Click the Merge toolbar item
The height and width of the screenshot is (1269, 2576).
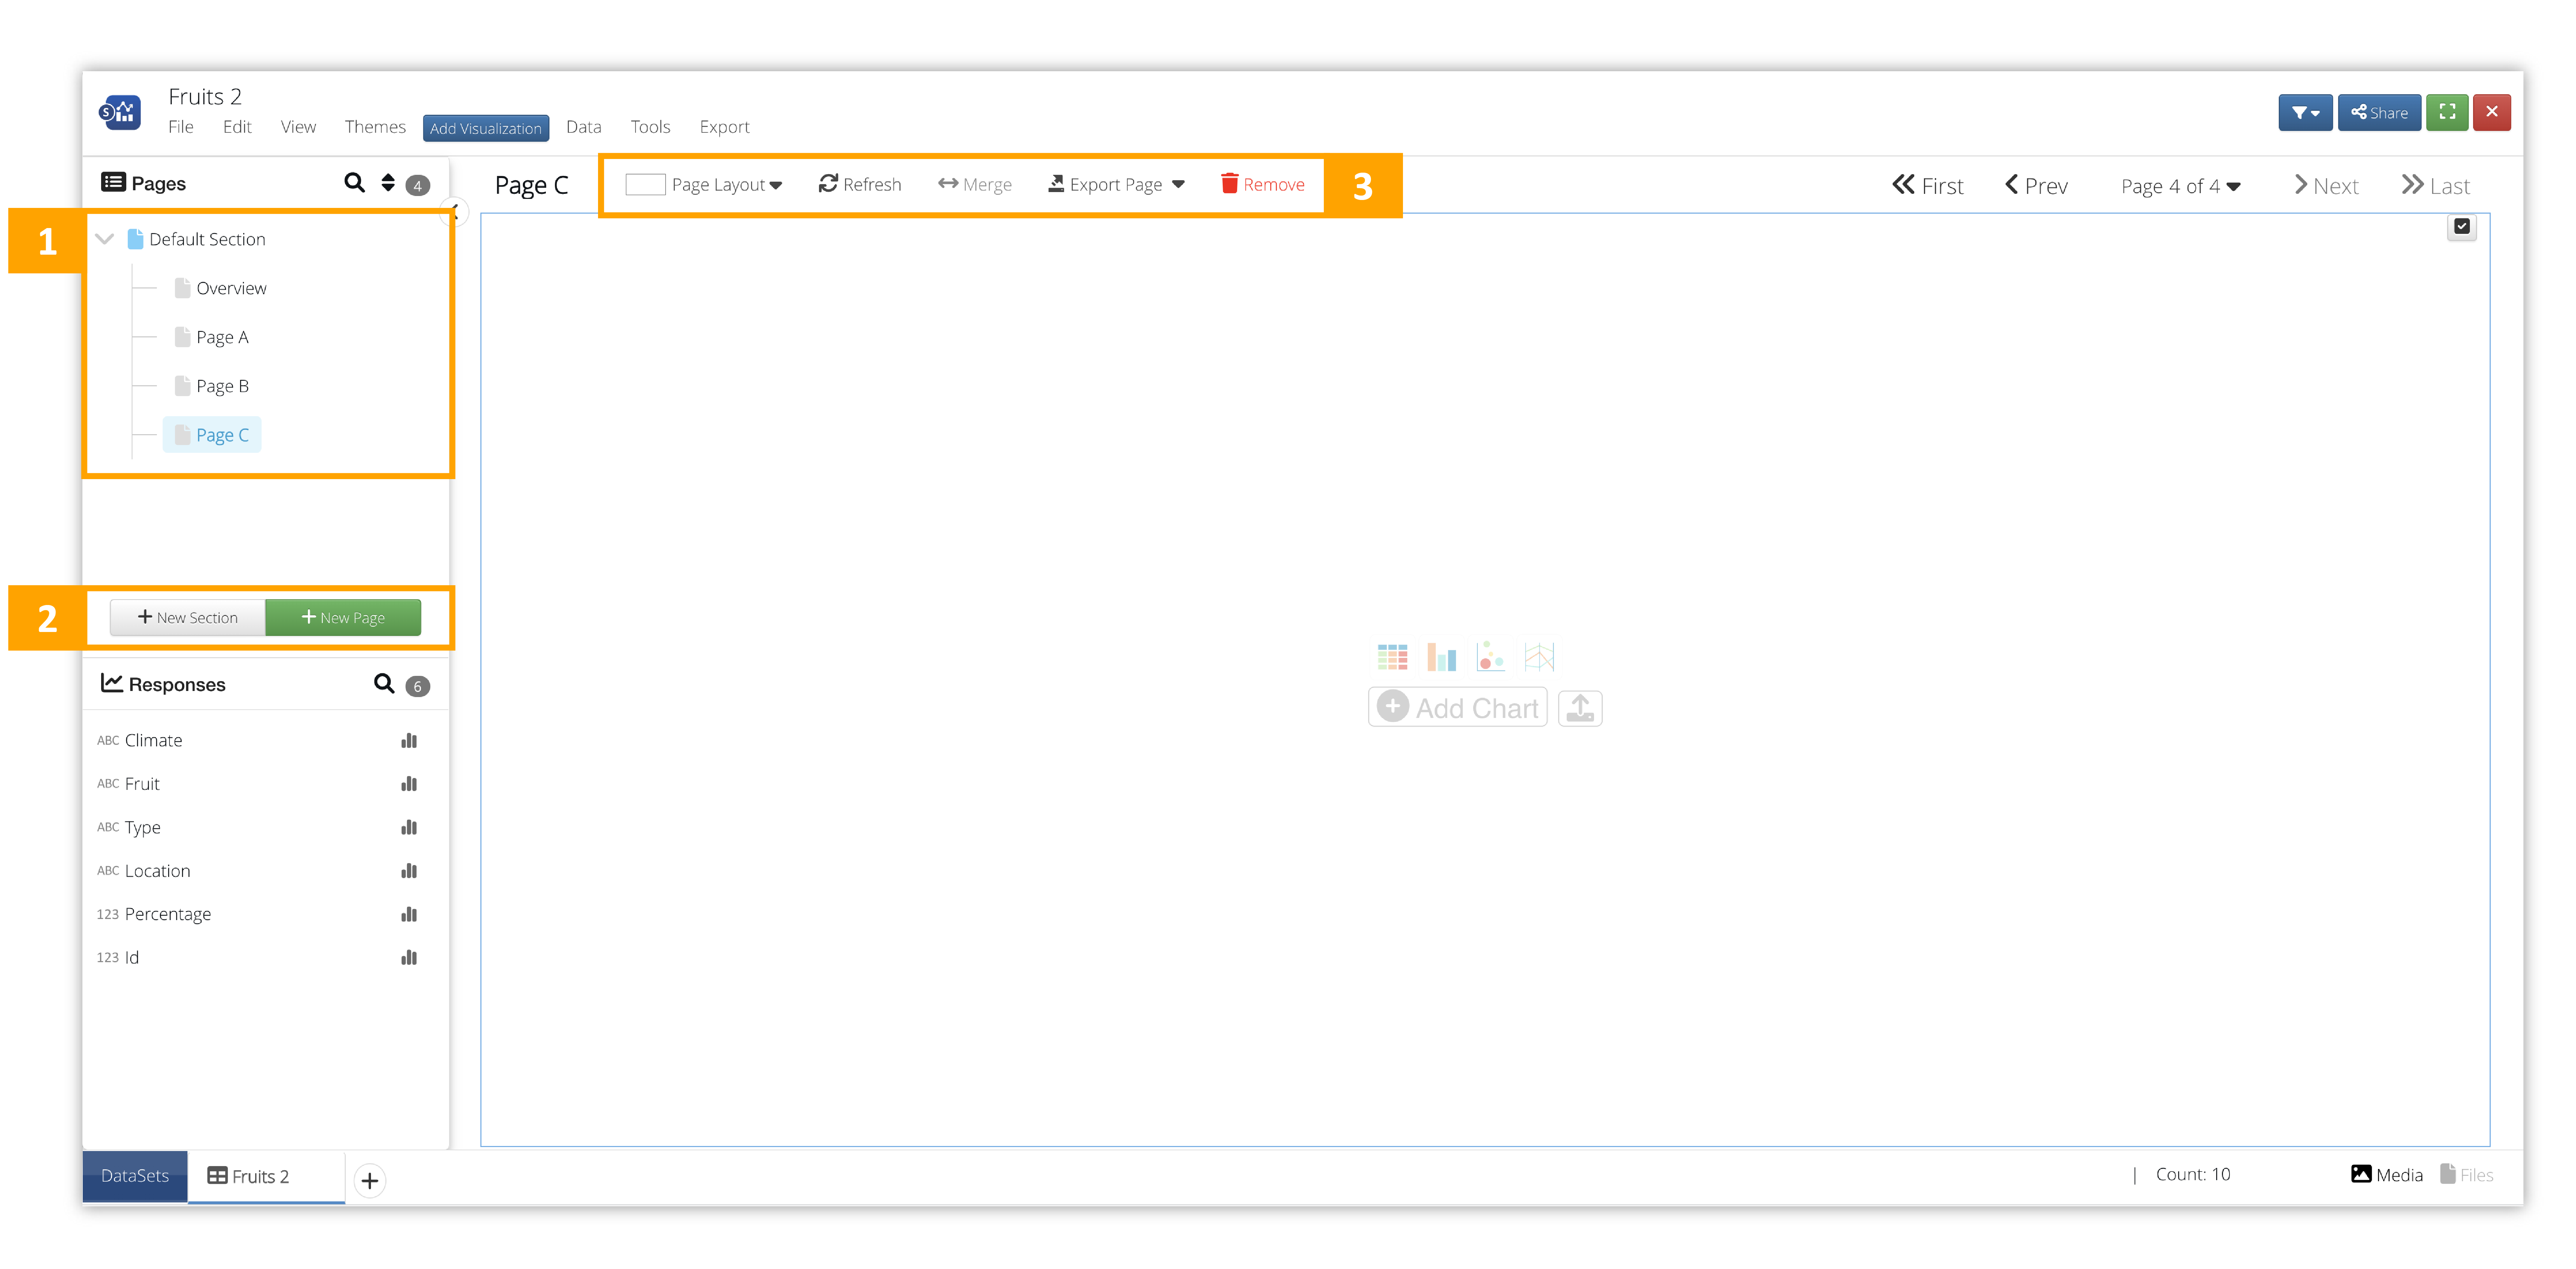tap(975, 185)
